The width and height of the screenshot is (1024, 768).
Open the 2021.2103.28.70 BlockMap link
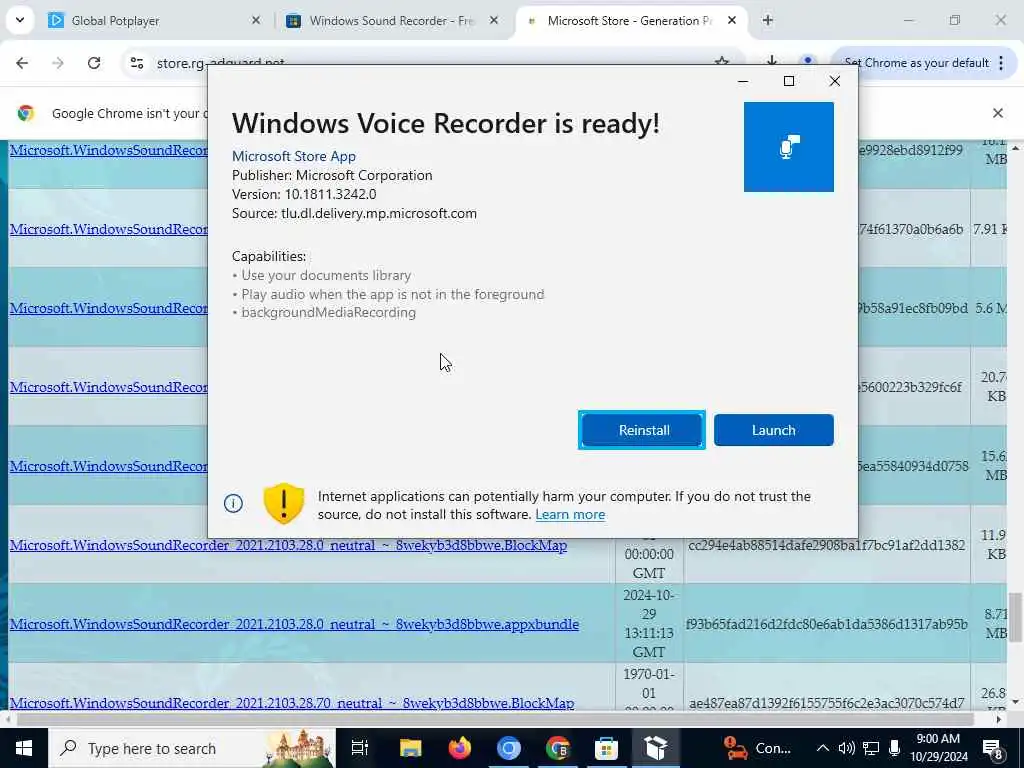[x=292, y=703]
